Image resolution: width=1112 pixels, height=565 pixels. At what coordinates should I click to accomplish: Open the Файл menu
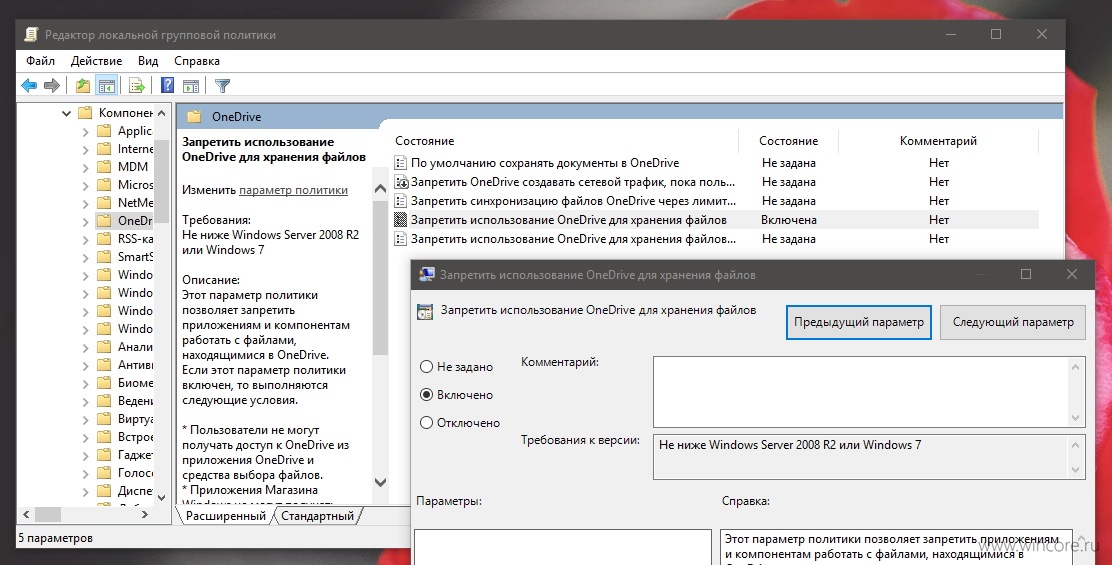pos(40,61)
